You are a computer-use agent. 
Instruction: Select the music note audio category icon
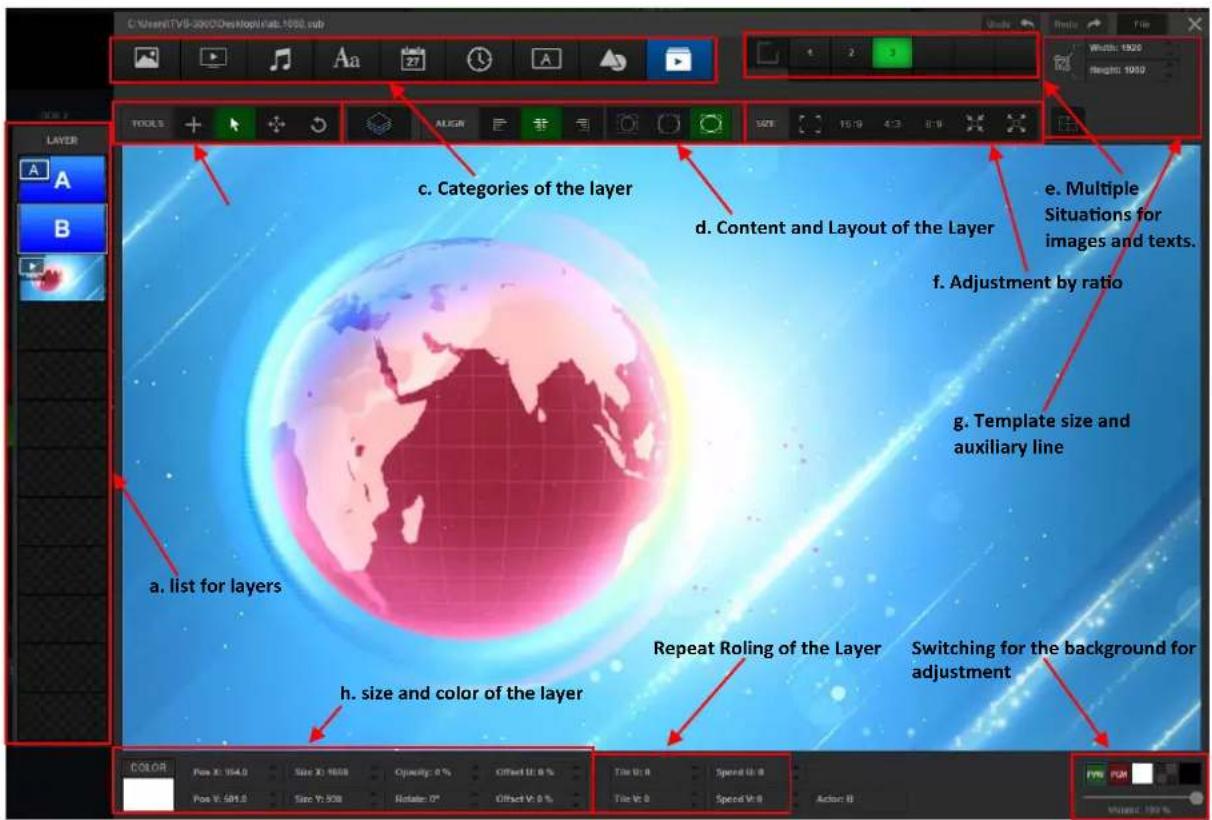point(280,60)
